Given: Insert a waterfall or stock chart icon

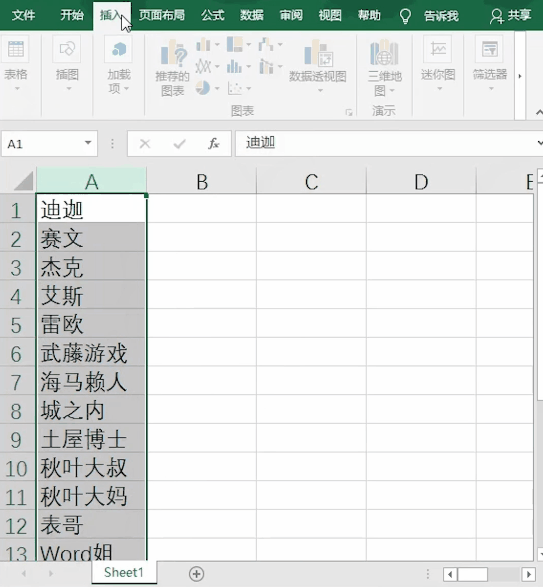Looking at the screenshot, I should 266,45.
